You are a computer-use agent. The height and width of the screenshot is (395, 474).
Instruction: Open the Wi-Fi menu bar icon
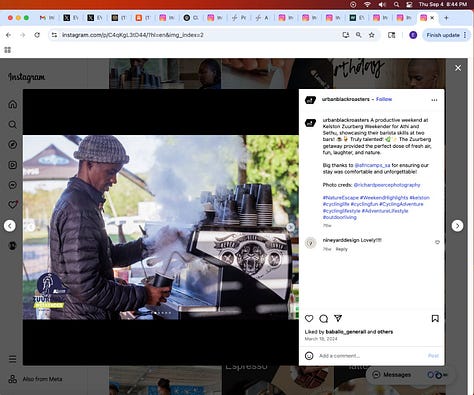point(367,4)
